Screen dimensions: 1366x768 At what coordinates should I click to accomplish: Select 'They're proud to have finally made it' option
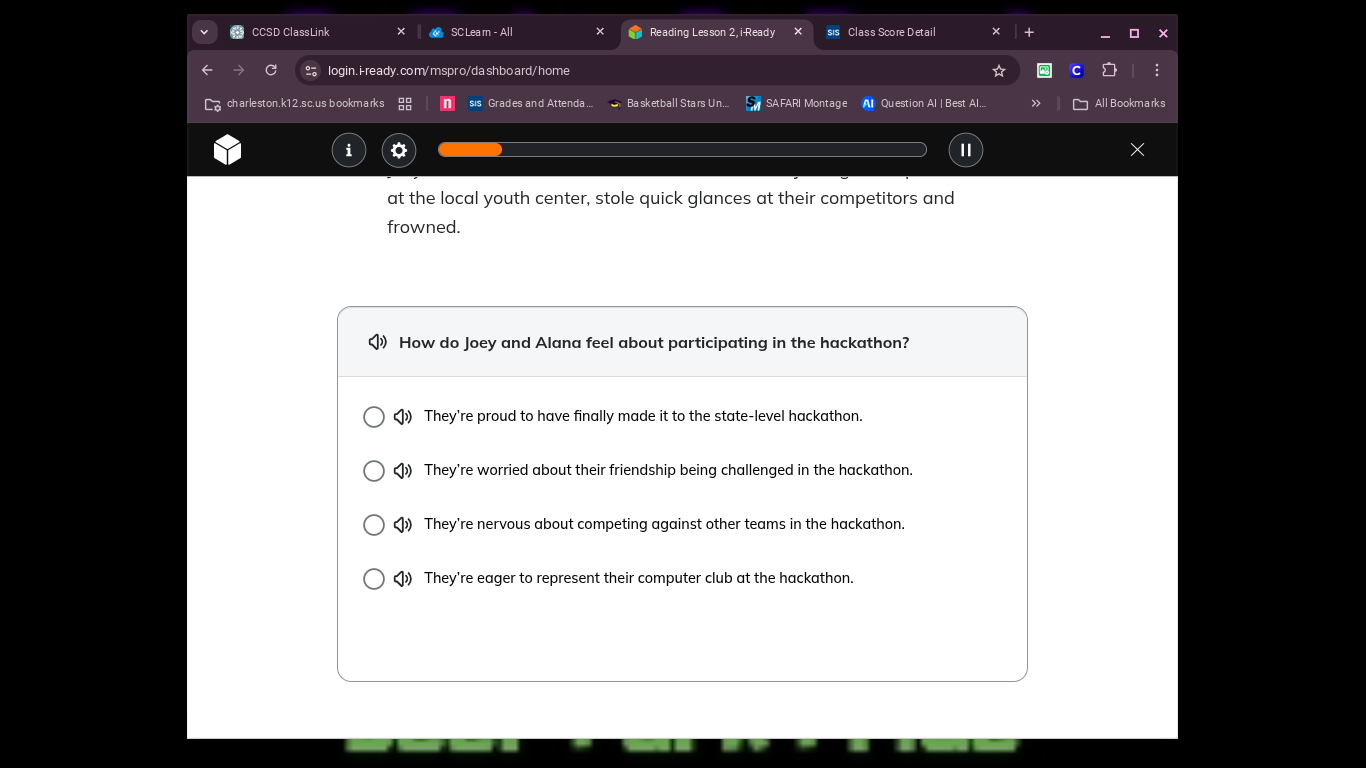pyautogui.click(x=374, y=417)
